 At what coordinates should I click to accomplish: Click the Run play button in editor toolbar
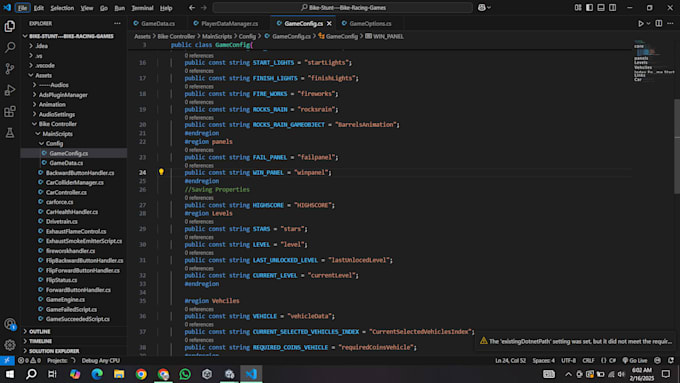(641, 23)
